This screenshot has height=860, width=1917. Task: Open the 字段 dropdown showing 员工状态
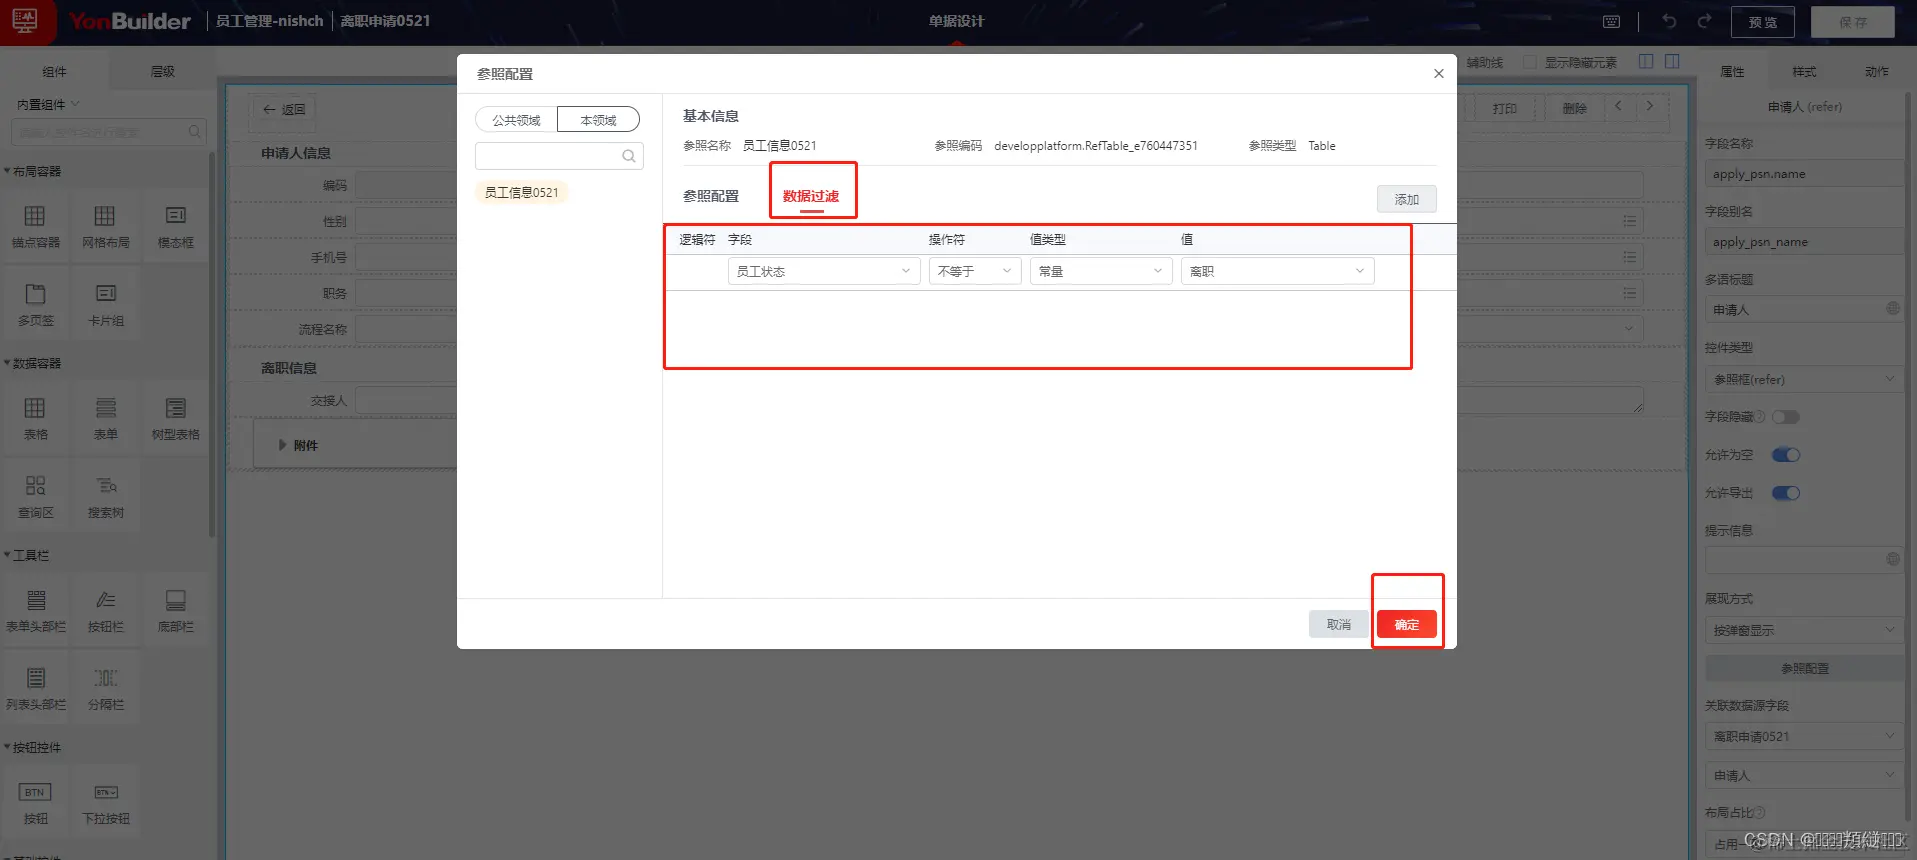824,271
